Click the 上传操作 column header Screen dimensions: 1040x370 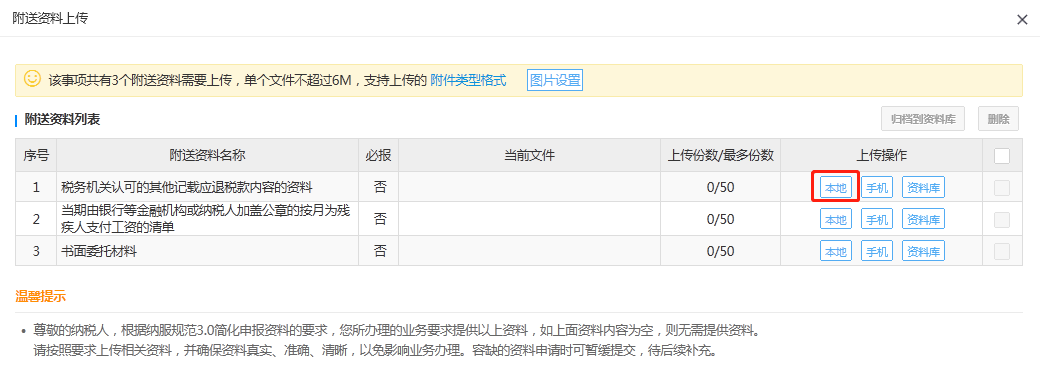click(881, 156)
